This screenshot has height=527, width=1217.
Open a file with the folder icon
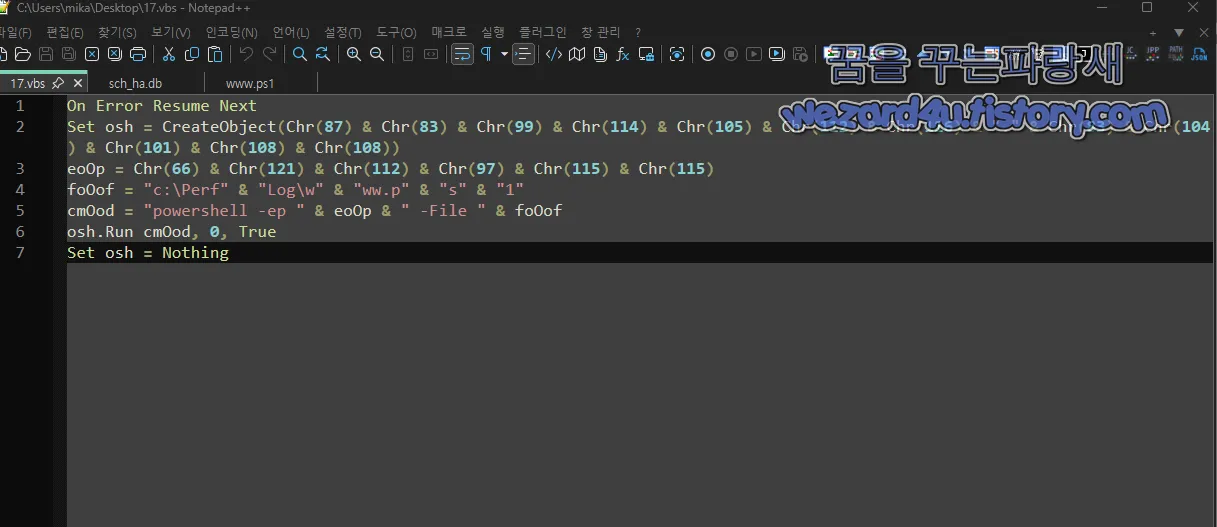coord(23,54)
